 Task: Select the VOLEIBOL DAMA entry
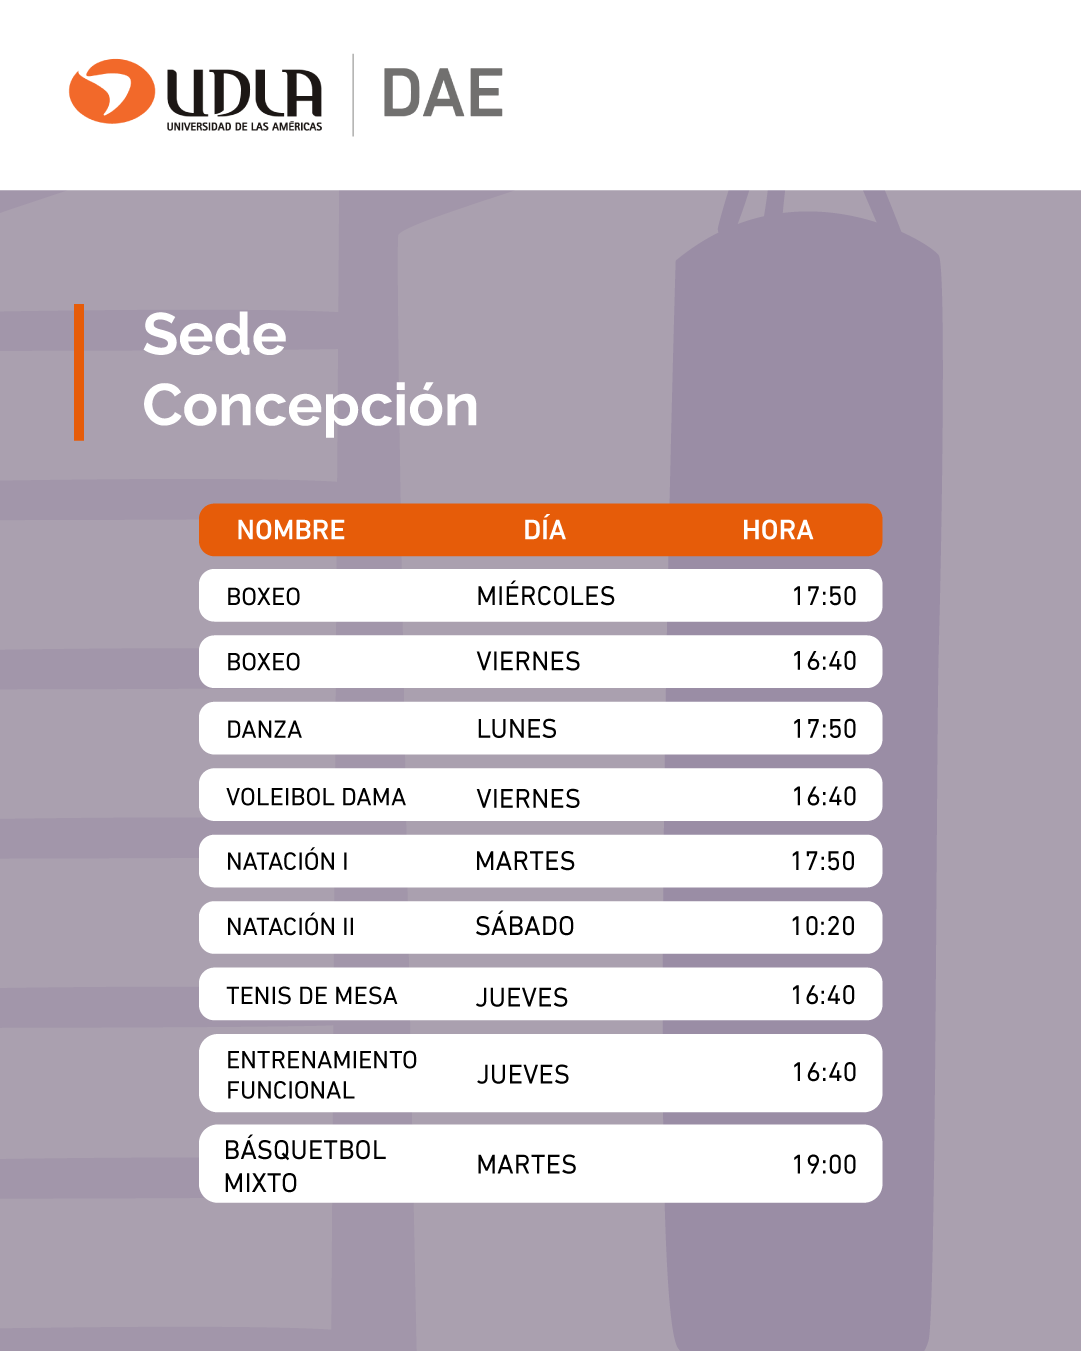(316, 797)
